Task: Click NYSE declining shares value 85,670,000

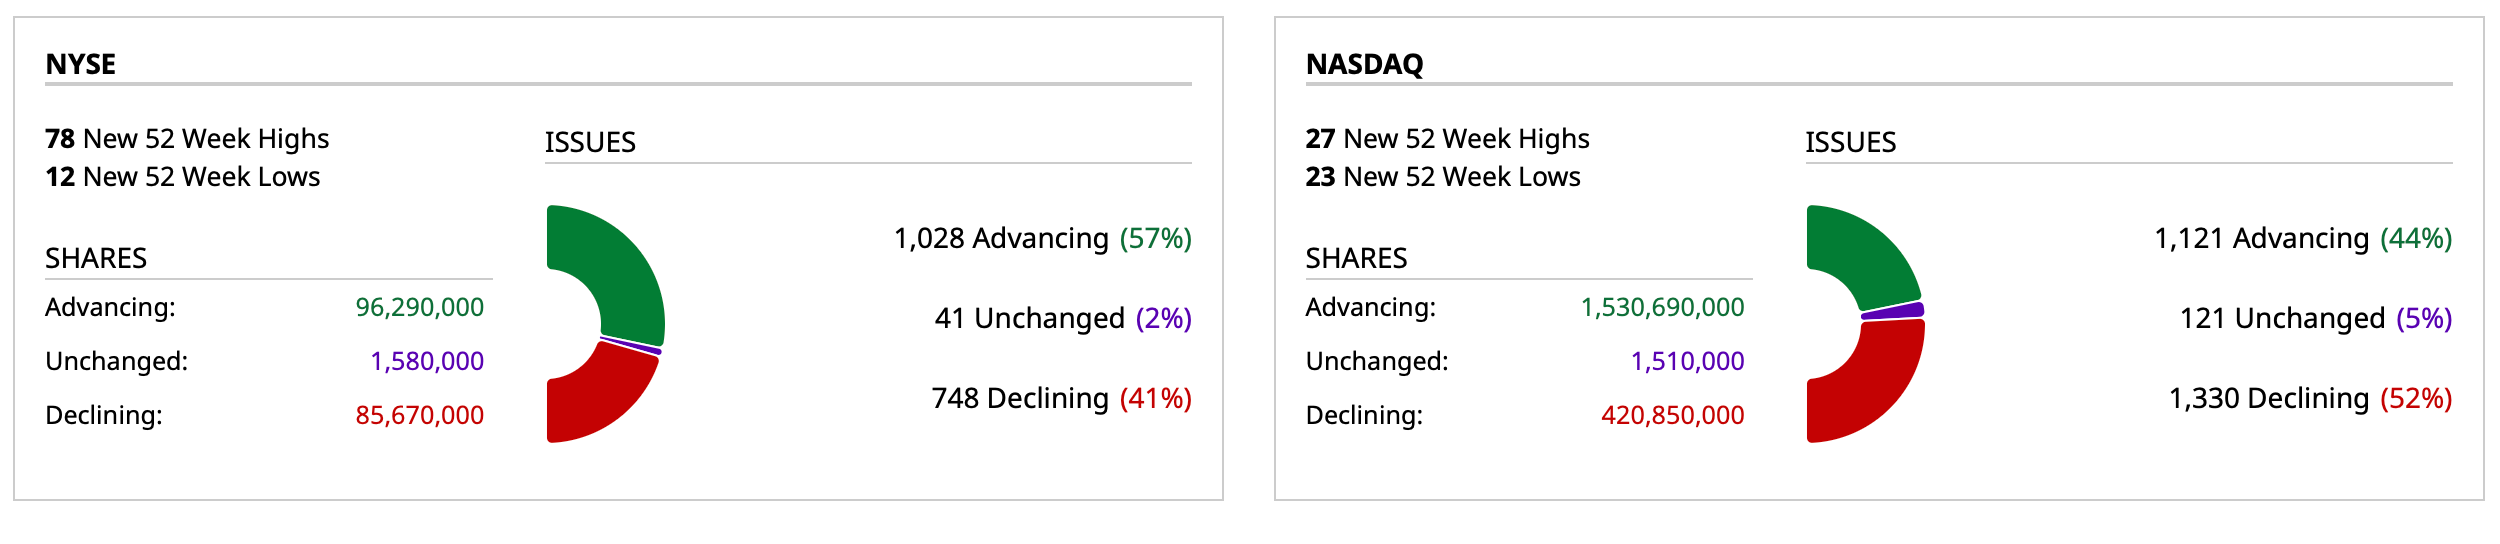Action: tap(419, 416)
